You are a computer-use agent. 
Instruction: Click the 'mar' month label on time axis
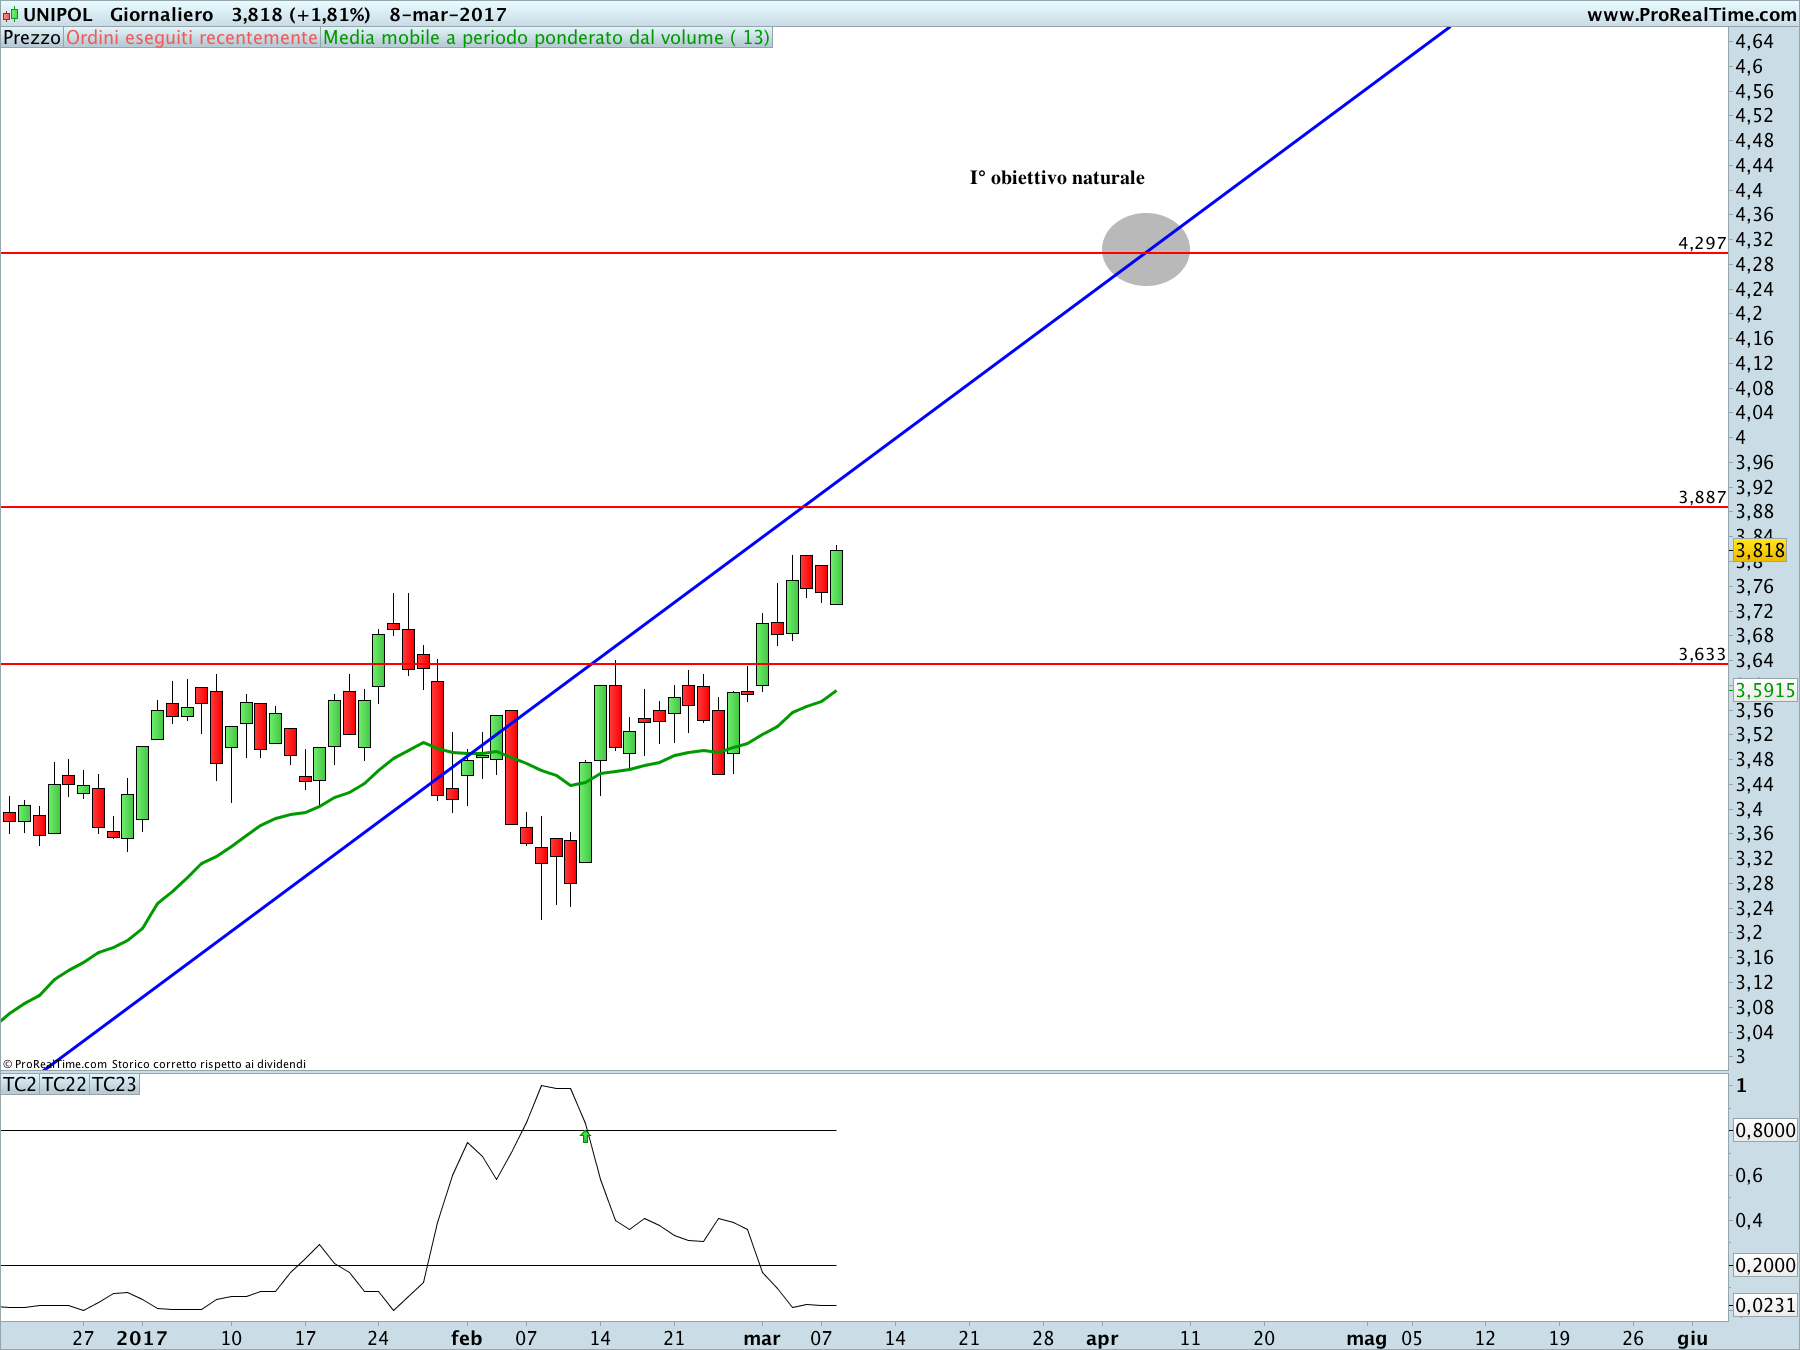[762, 1338]
